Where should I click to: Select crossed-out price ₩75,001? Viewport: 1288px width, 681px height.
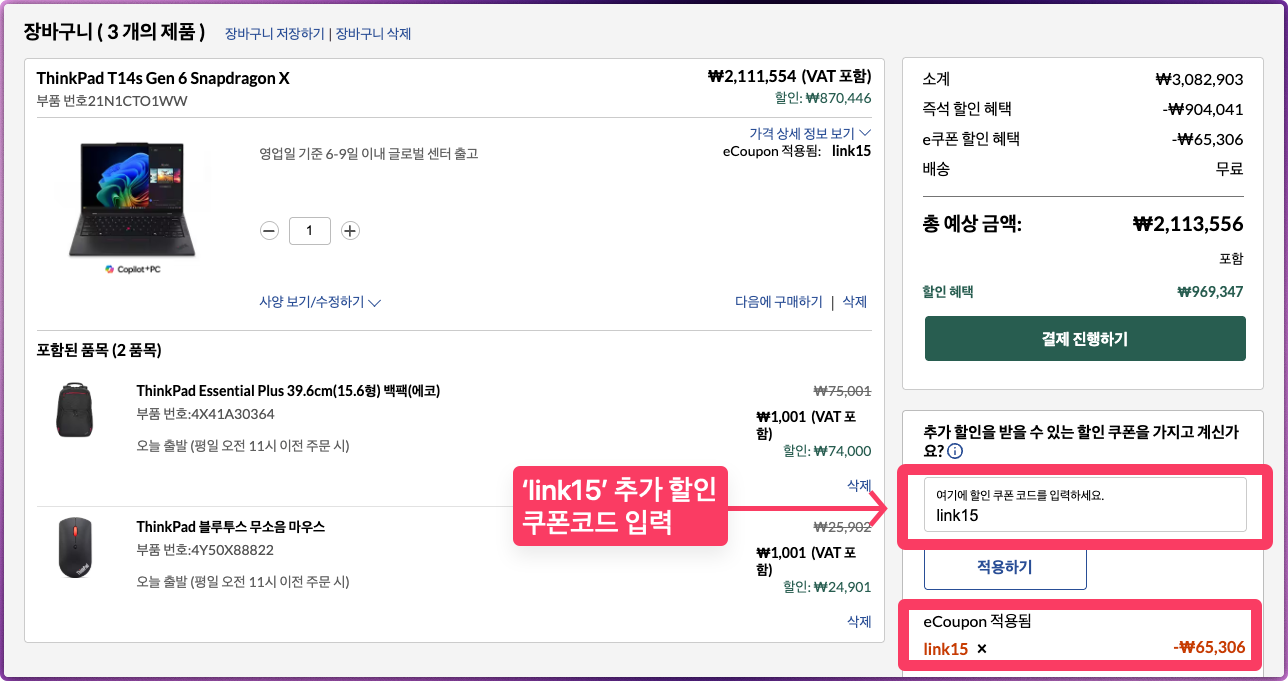coord(842,391)
